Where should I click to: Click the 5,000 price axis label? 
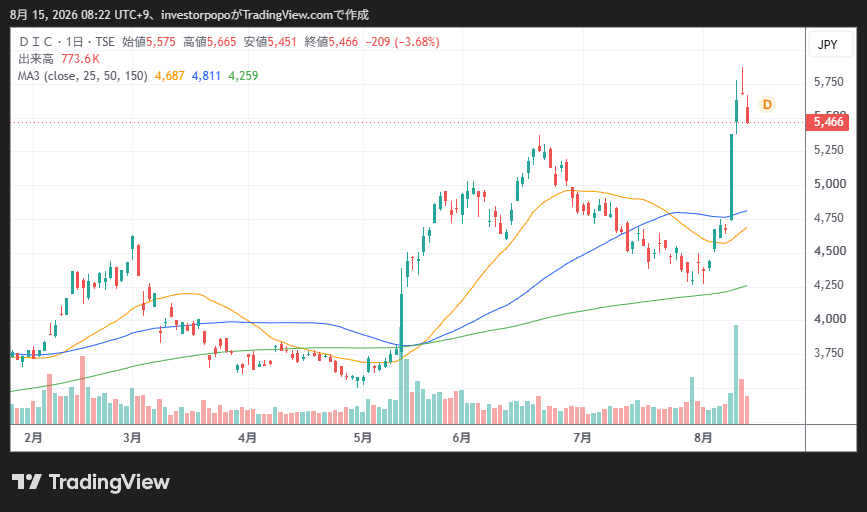pyautogui.click(x=830, y=184)
